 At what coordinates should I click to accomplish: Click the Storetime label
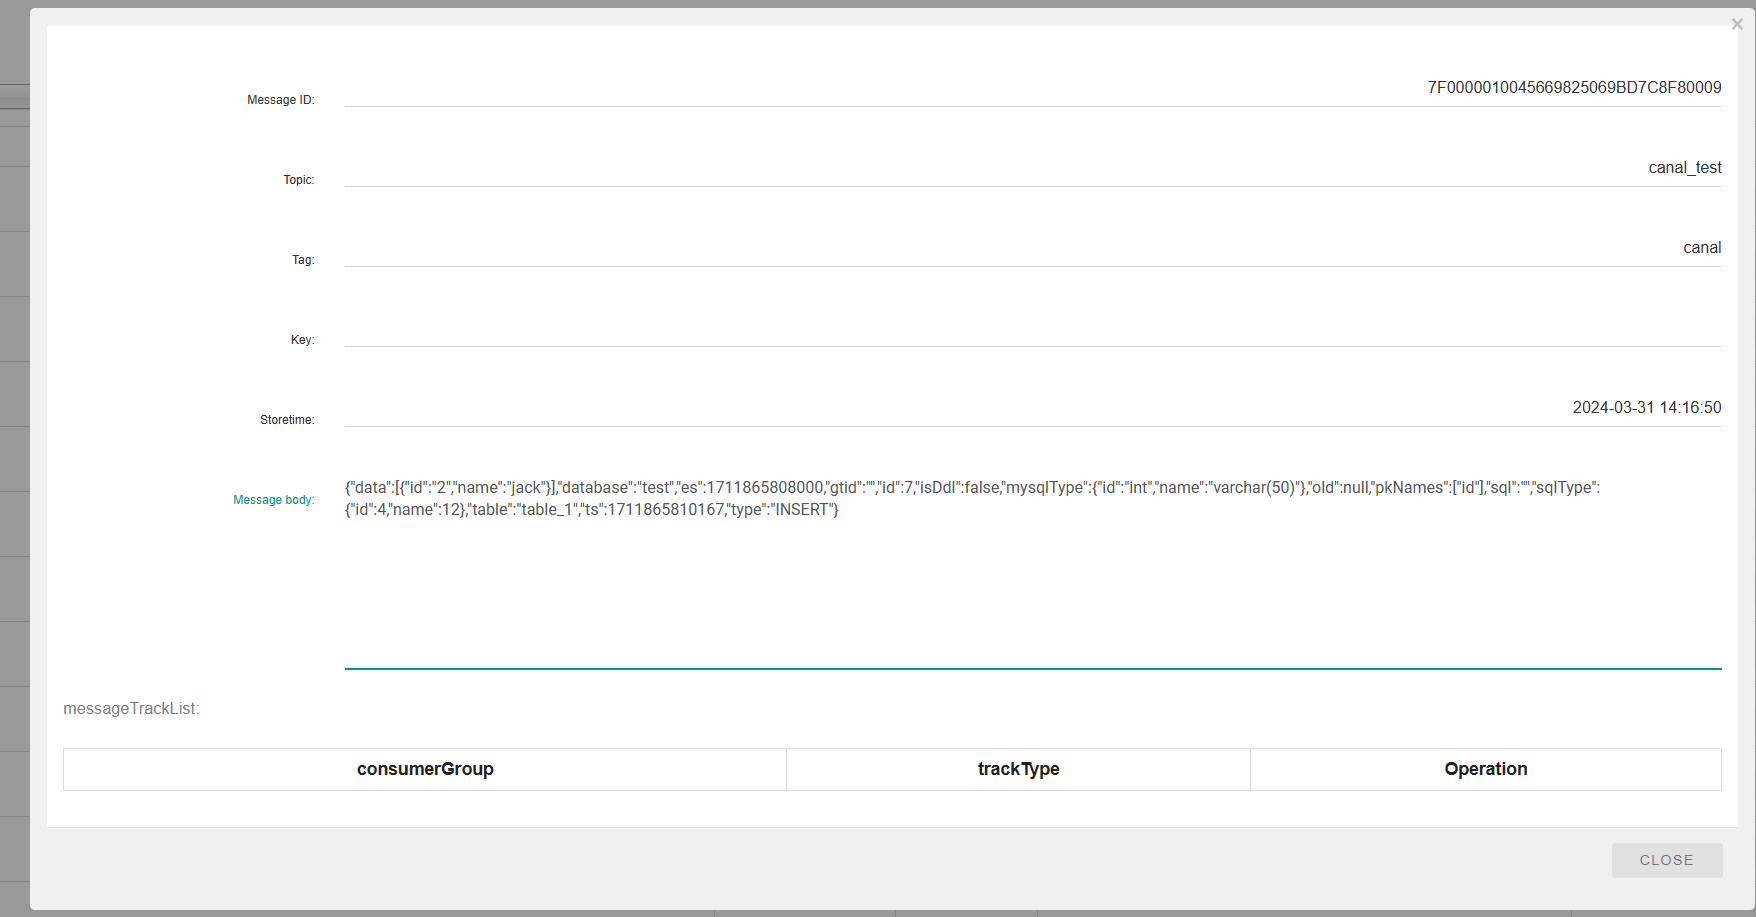pyautogui.click(x=287, y=420)
